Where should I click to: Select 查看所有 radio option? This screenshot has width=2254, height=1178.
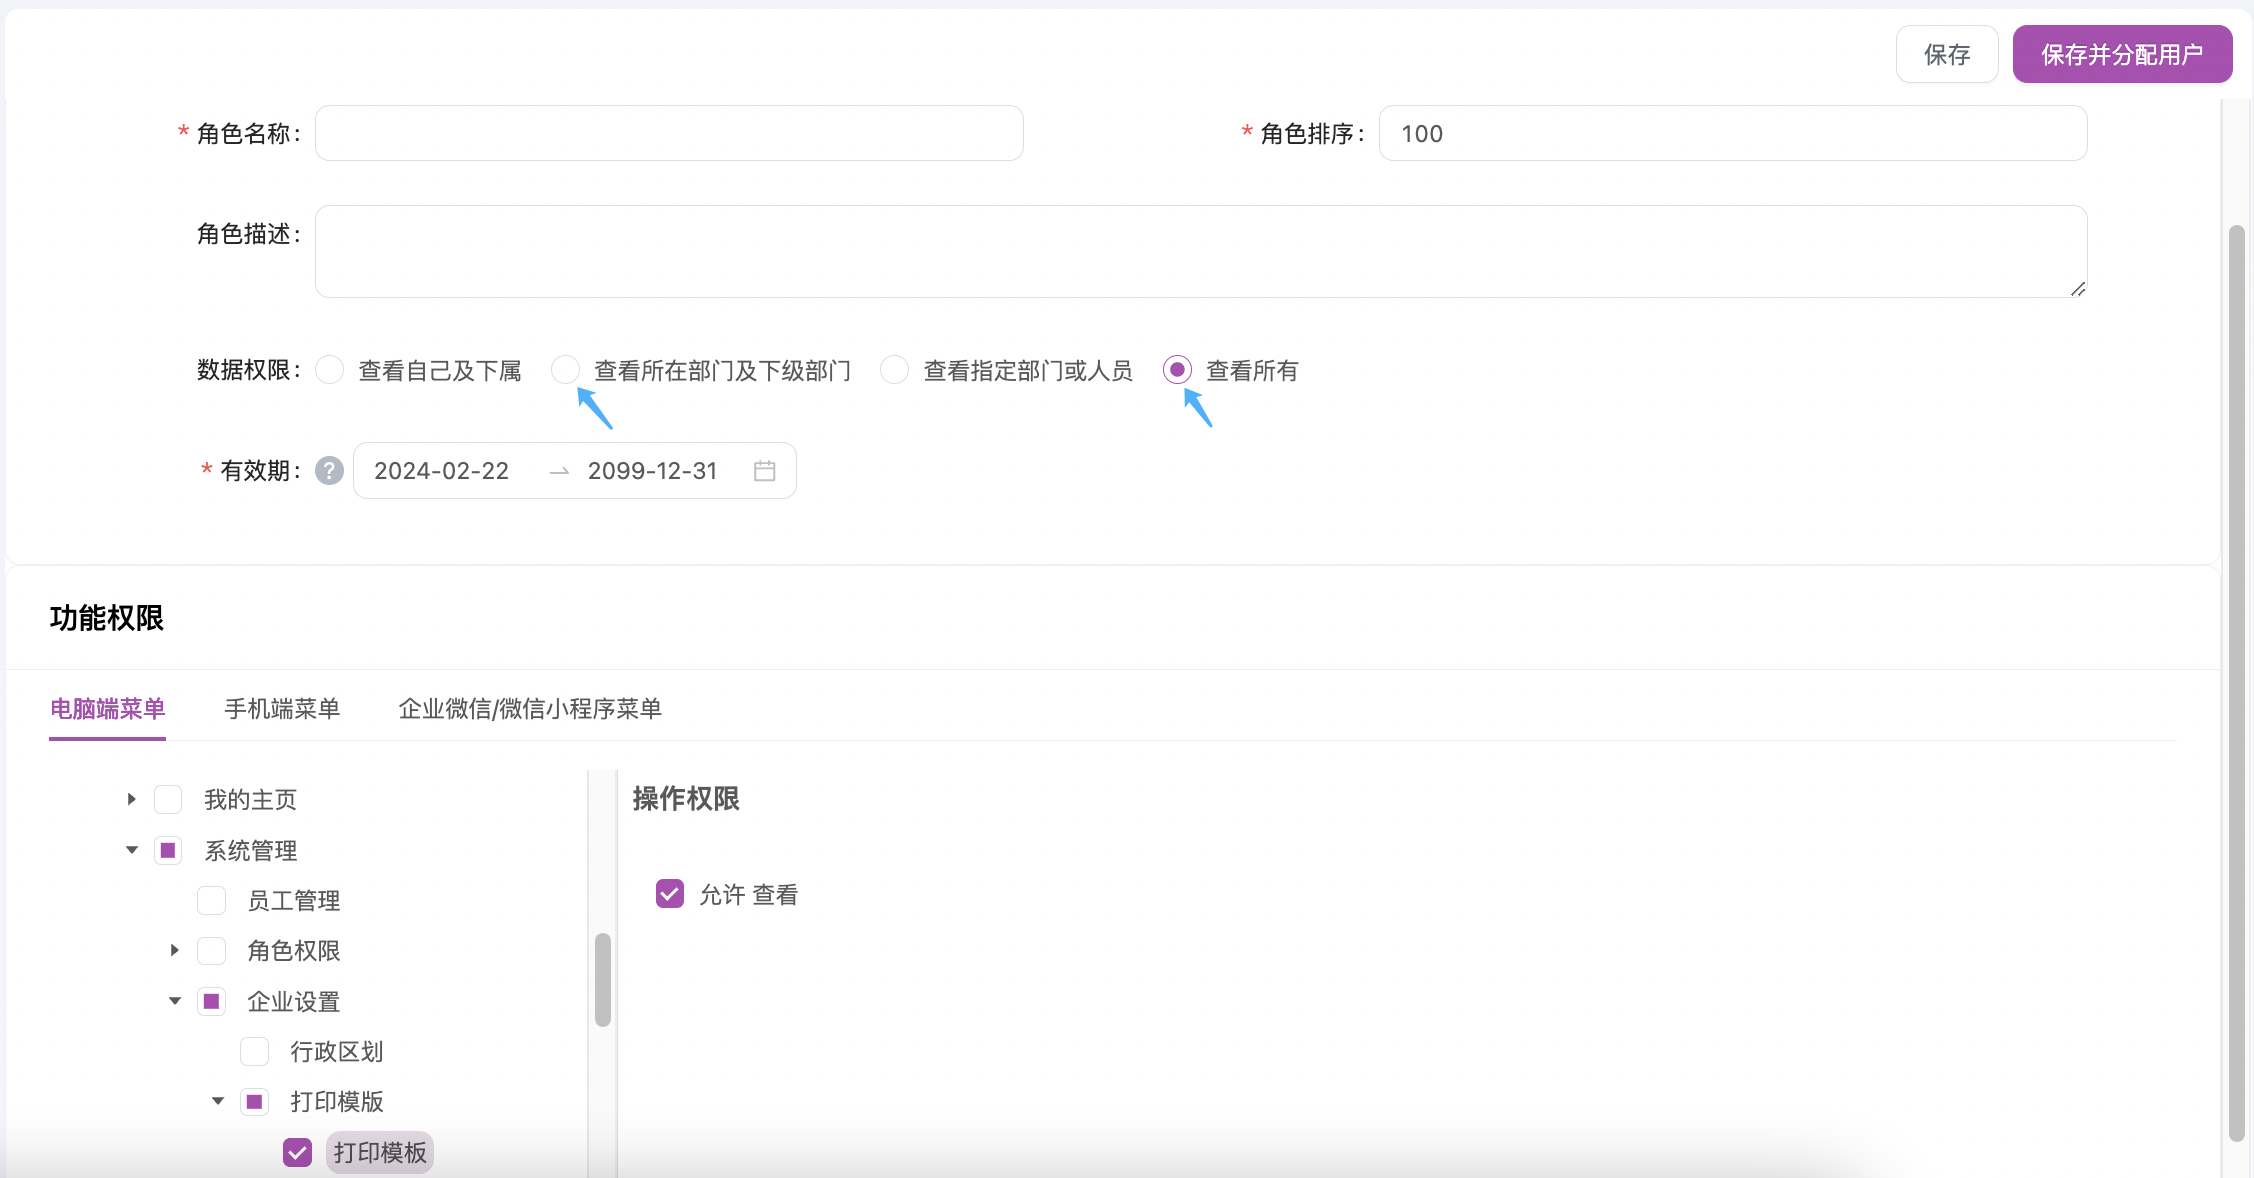[1177, 370]
